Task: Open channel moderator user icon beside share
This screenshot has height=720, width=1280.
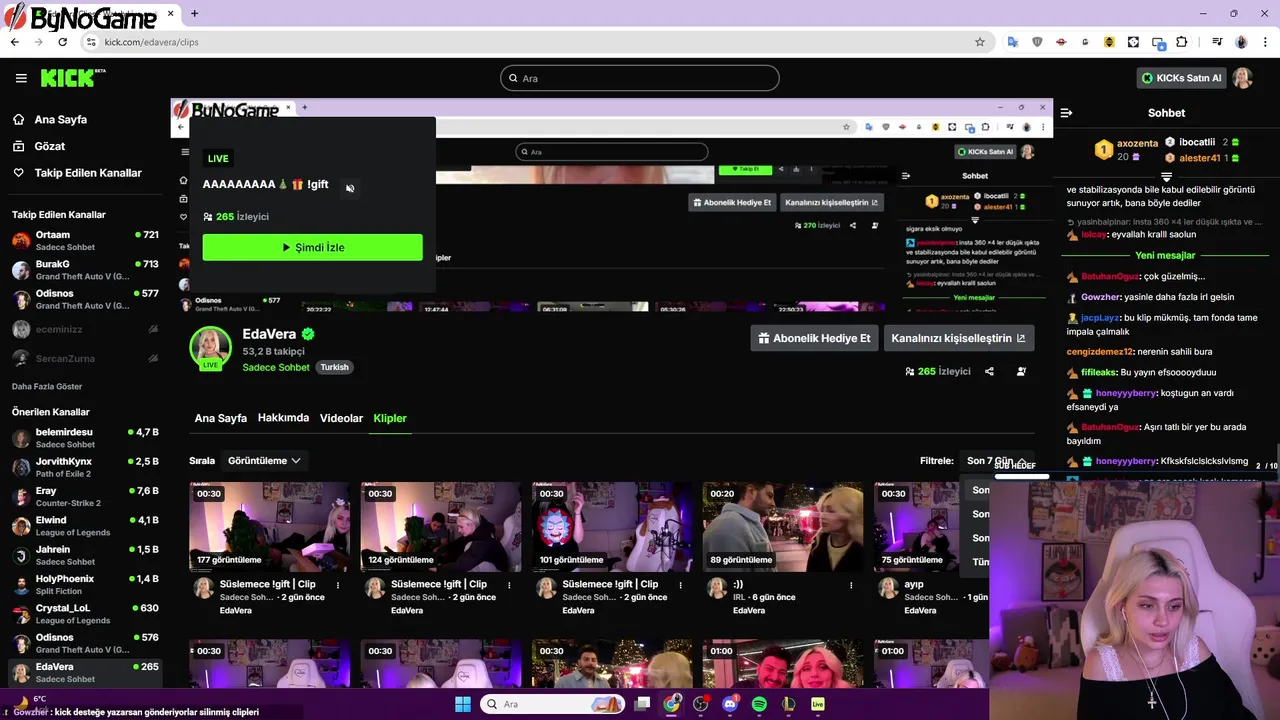Action: 1021,371
